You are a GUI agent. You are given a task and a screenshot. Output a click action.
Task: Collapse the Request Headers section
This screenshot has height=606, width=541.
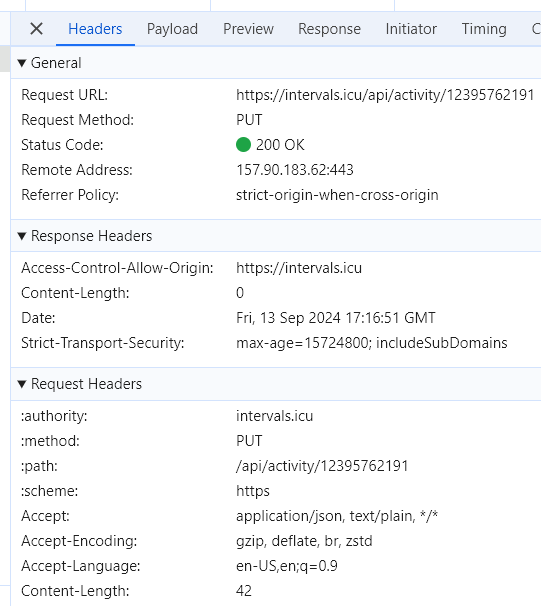[x=22, y=384]
